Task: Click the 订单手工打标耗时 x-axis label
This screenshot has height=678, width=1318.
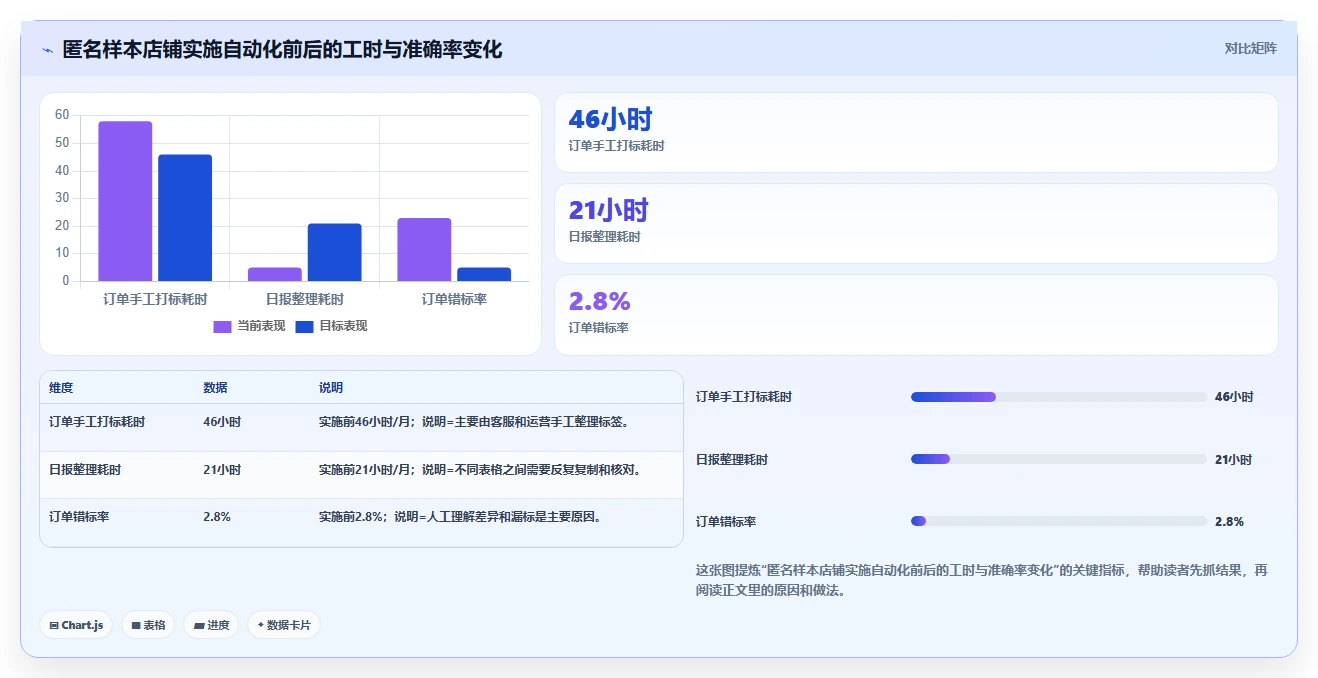Action: point(155,299)
